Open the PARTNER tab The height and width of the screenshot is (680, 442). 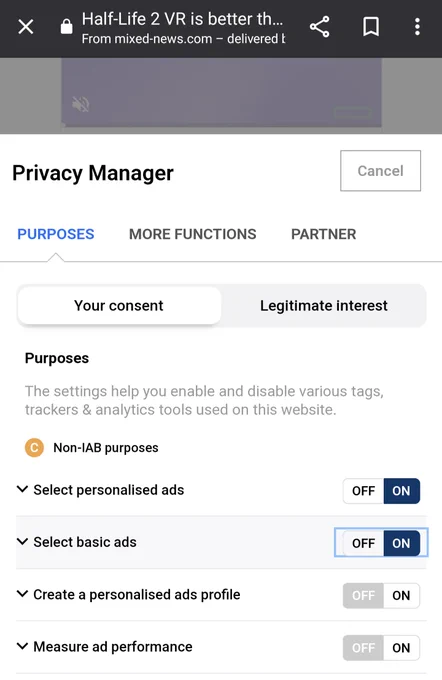coord(324,234)
